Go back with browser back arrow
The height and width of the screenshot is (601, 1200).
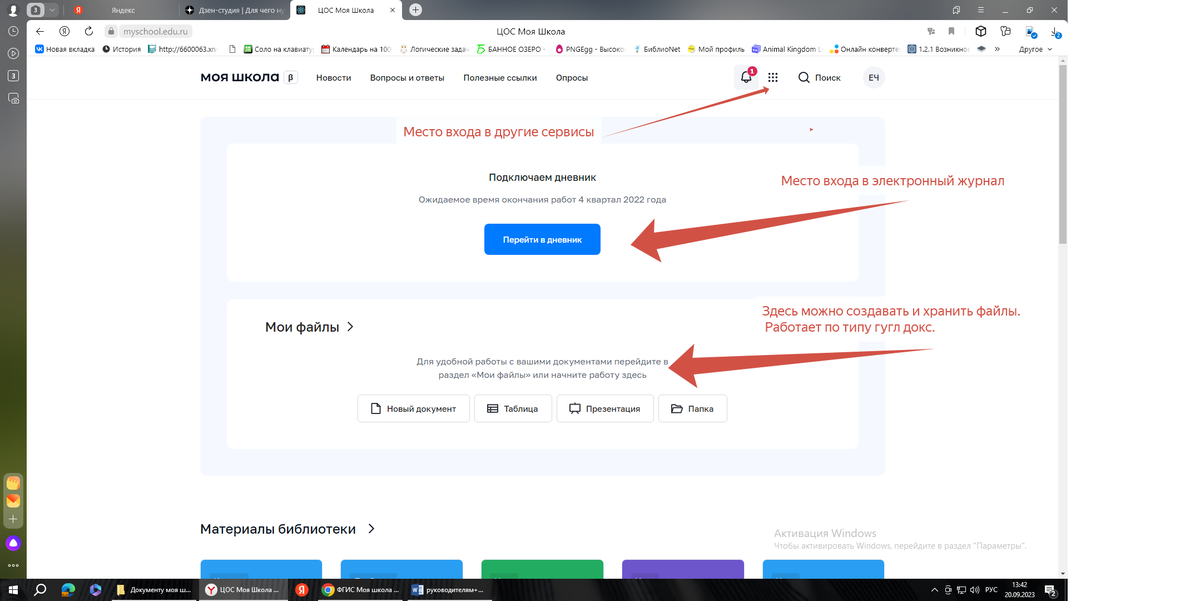39,31
